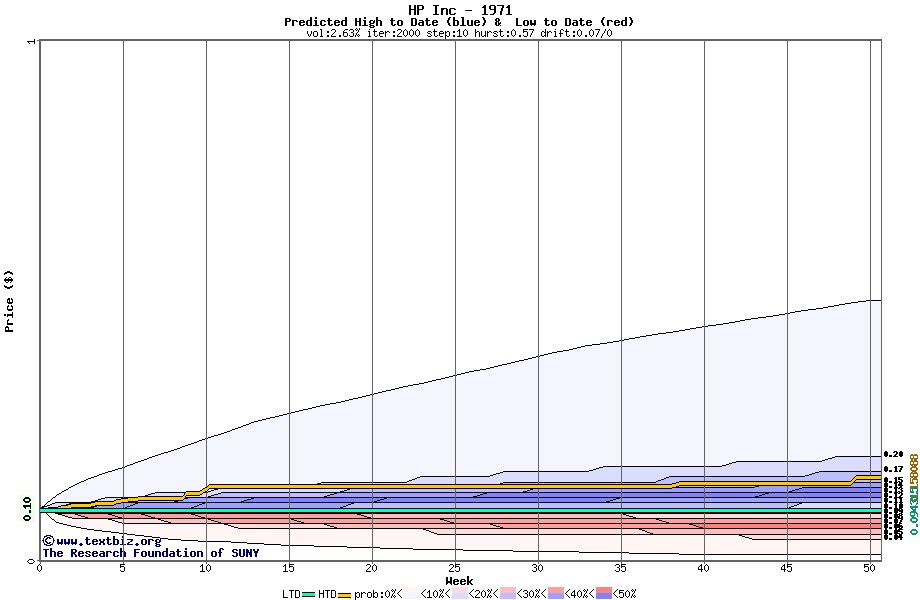This screenshot has width=920, height=600.
Task: Click the legend swatch before <50%
Action: (x=604, y=593)
